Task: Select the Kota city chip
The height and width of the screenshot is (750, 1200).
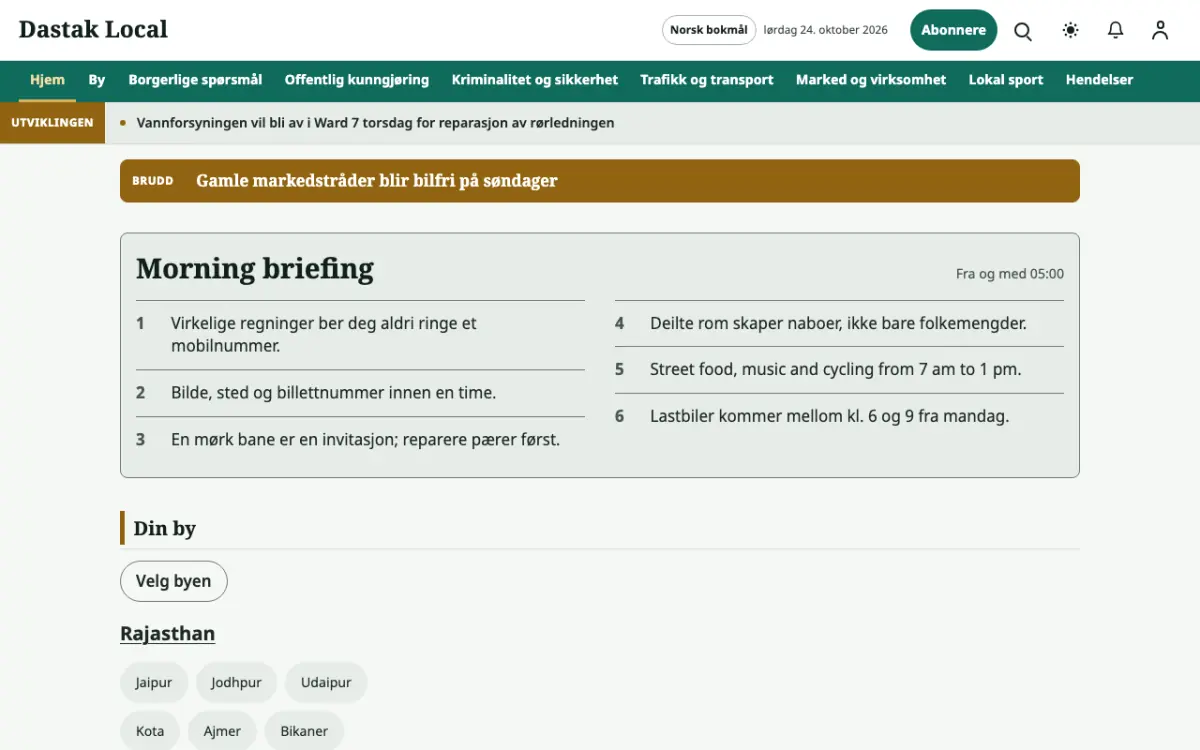Action: click(x=150, y=731)
